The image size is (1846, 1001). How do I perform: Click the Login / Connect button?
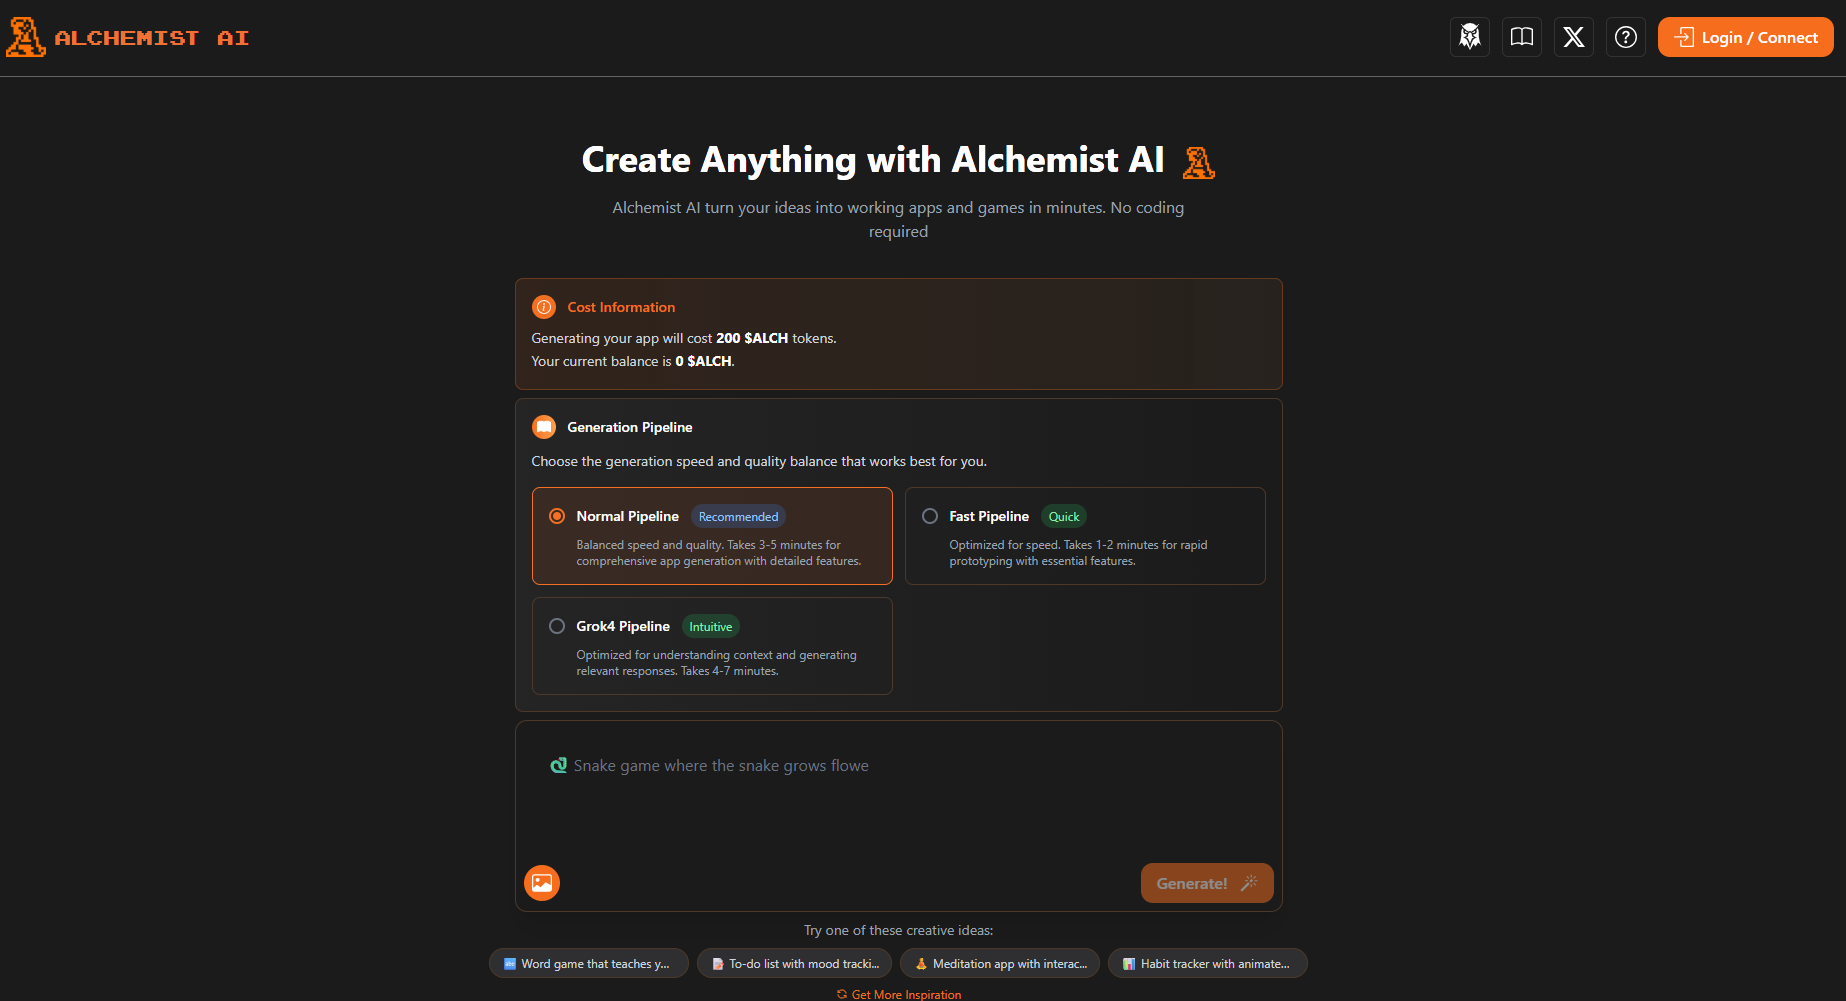pos(1746,37)
